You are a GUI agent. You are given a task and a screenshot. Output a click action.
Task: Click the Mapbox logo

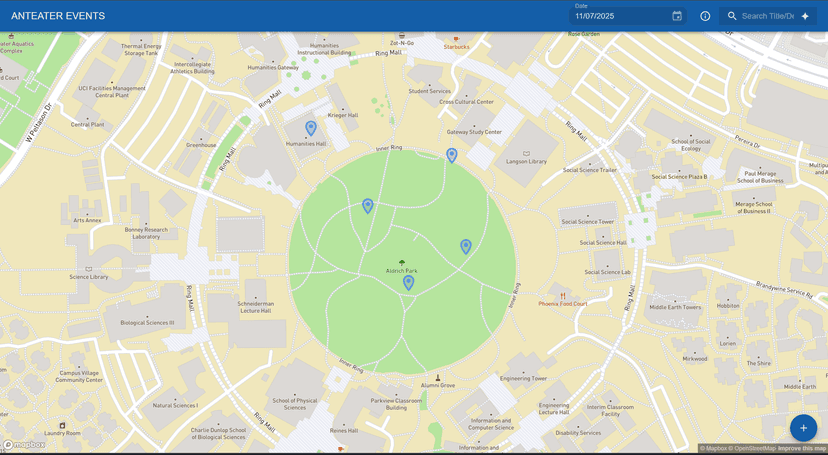(24, 445)
